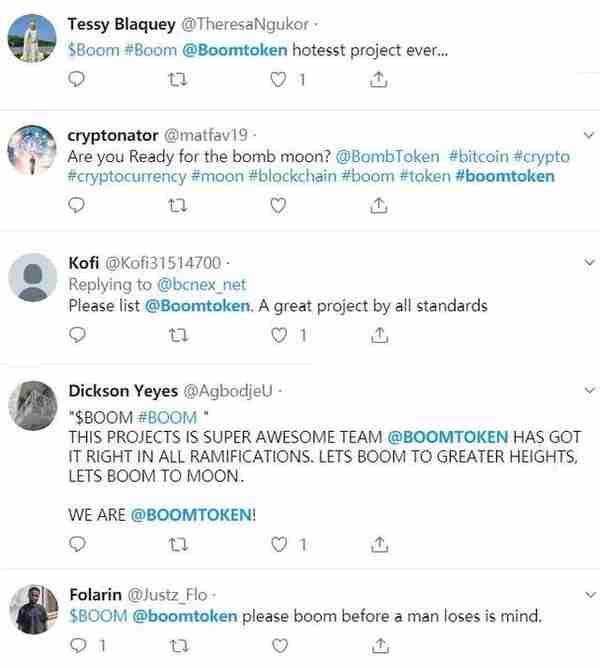Retweet Kofi's tweet

tap(178, 336)
